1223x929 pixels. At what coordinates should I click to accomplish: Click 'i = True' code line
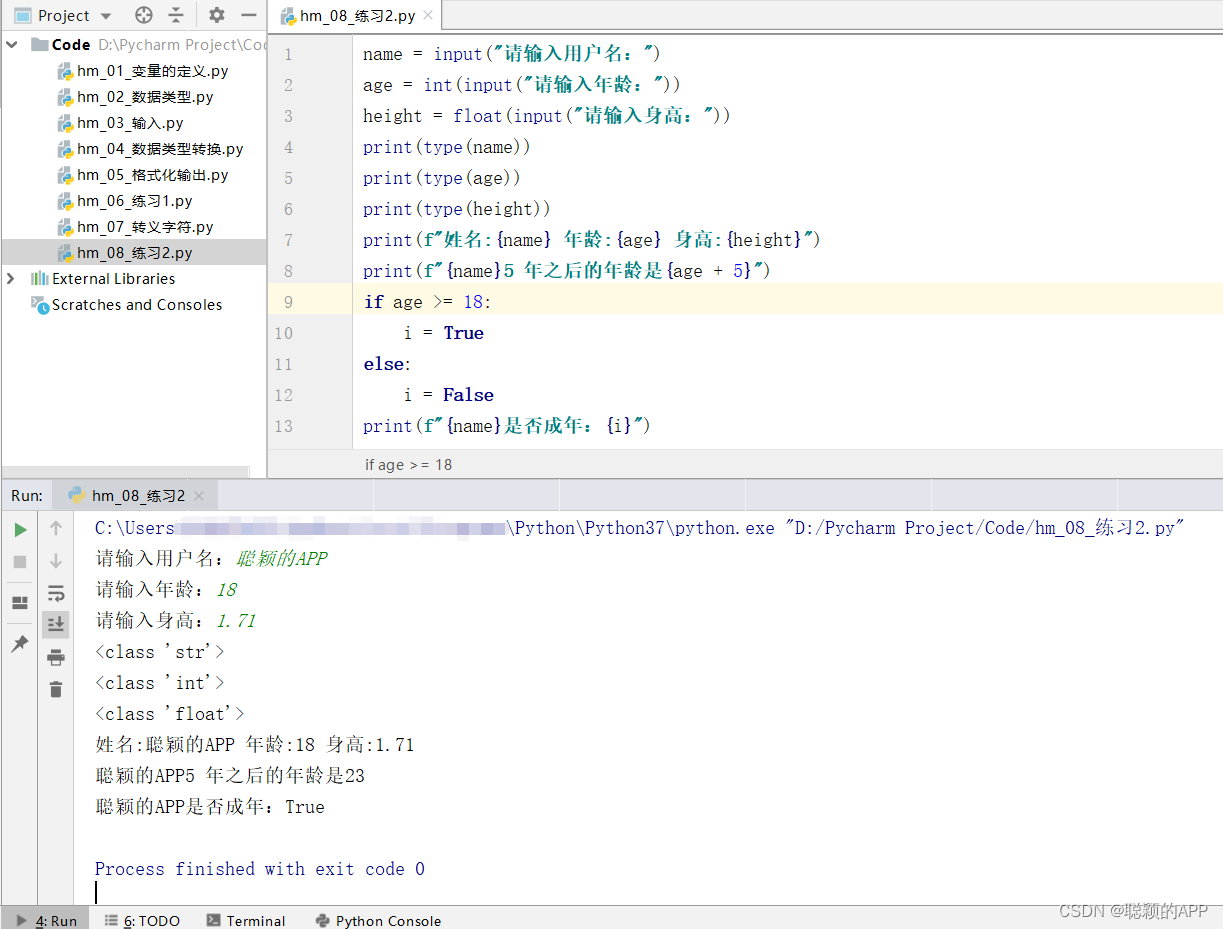pyautogui.click(x=444, y=333)
